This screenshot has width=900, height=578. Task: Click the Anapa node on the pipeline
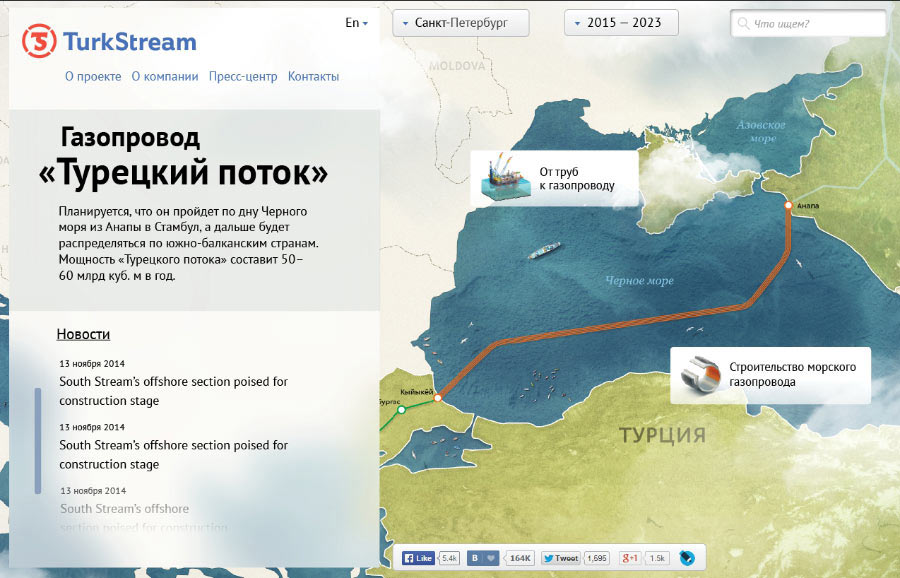click(x=788, y=205)
